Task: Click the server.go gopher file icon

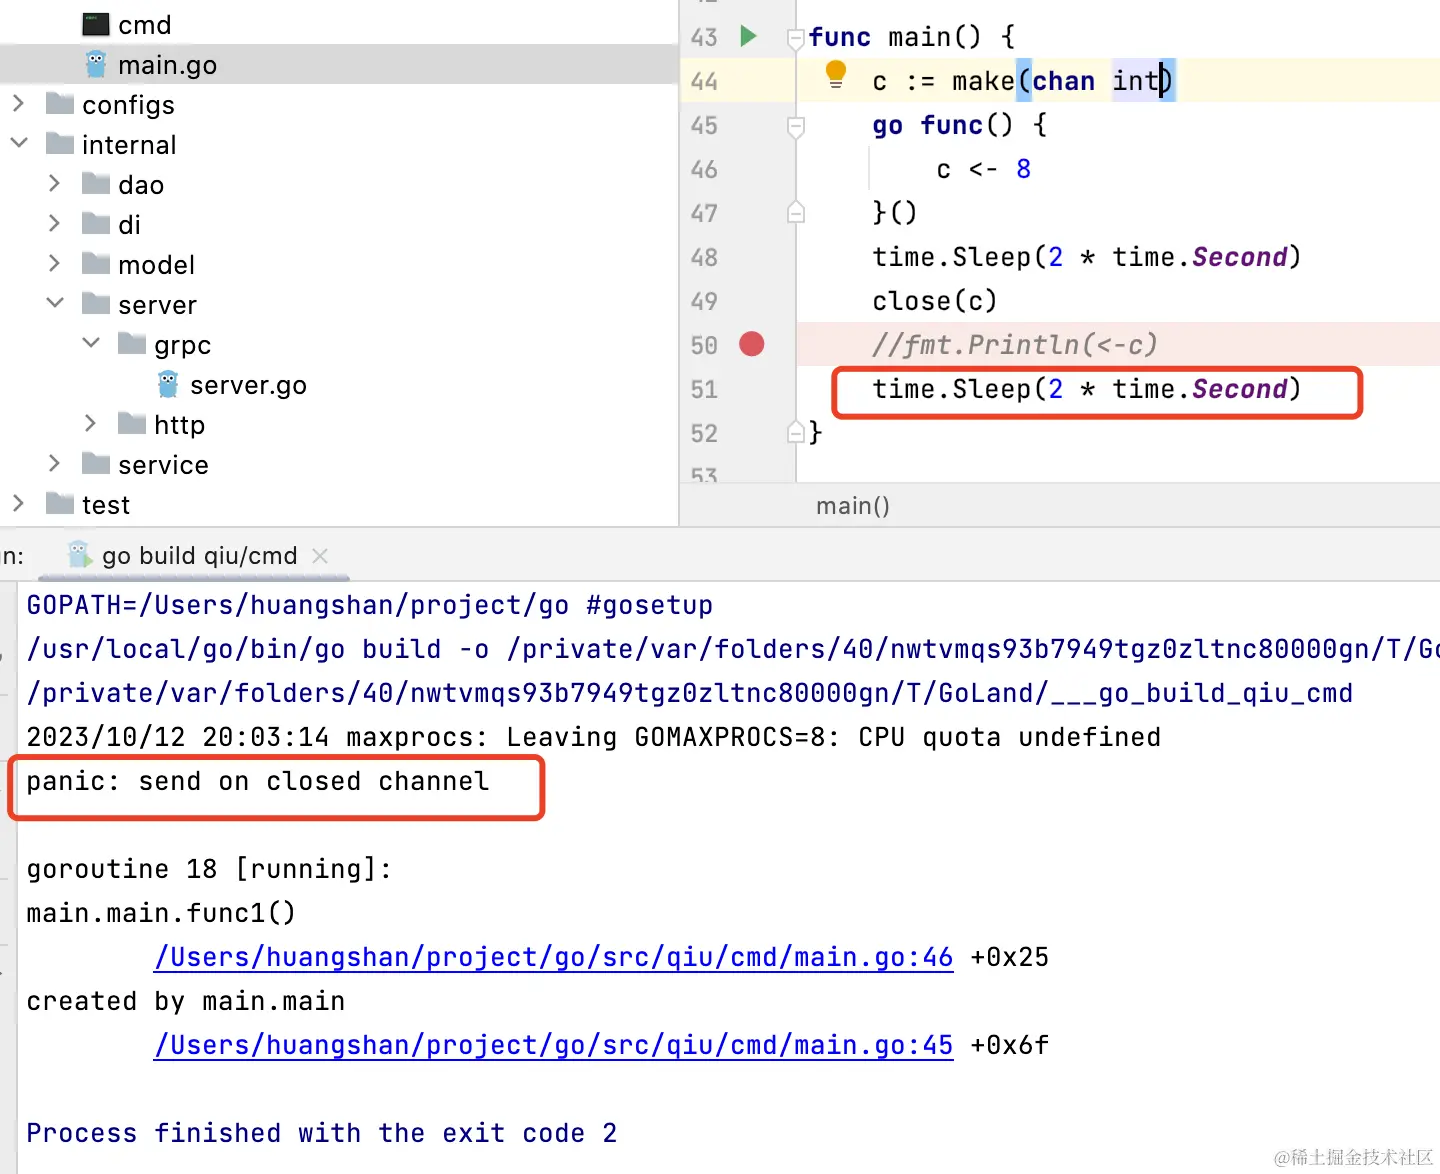Action: (168, 384)
